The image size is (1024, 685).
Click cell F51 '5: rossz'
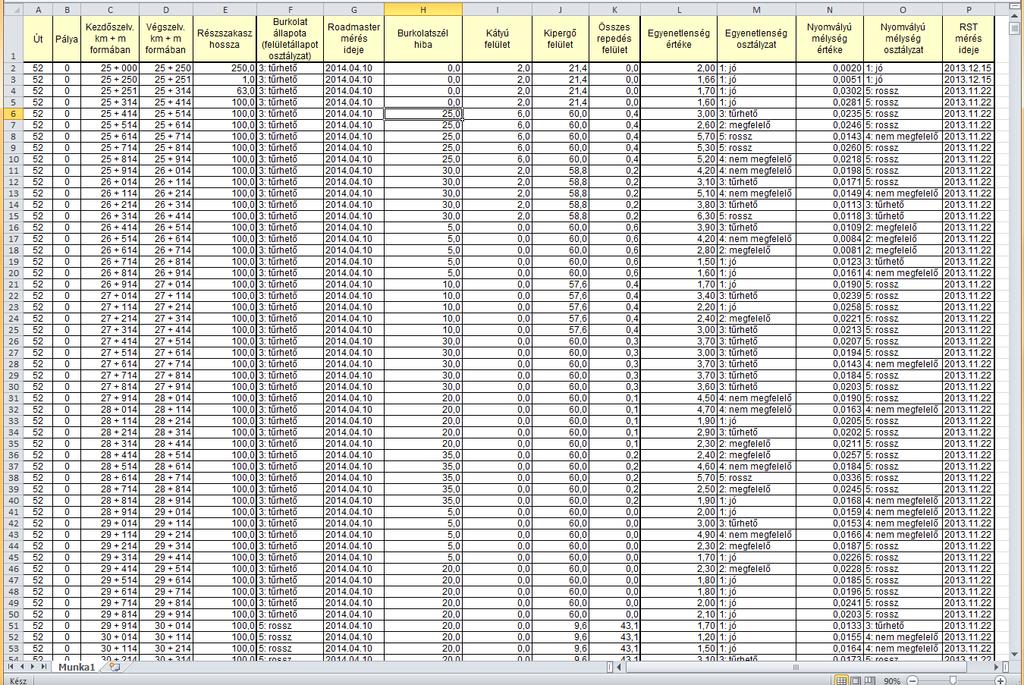(290, 626)
